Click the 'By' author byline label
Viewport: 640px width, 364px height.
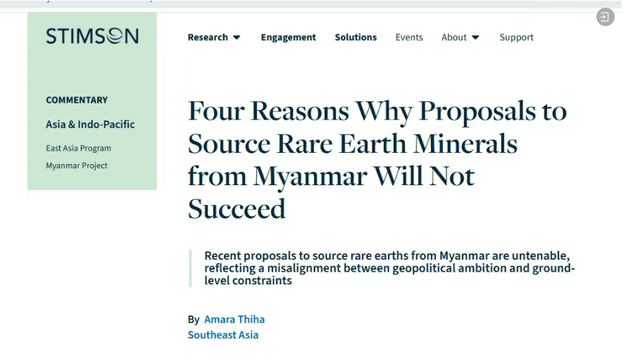pos(193,319)
